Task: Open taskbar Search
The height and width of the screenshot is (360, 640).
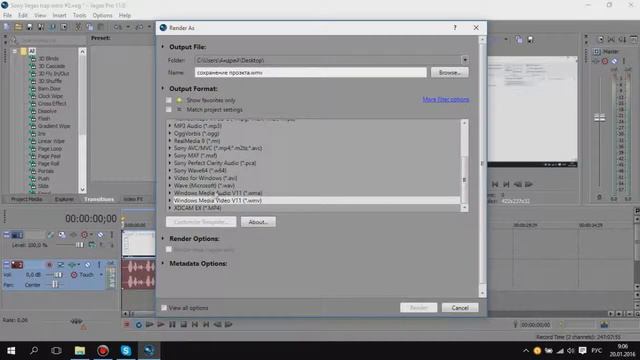Action: click(x=34, y=351)
